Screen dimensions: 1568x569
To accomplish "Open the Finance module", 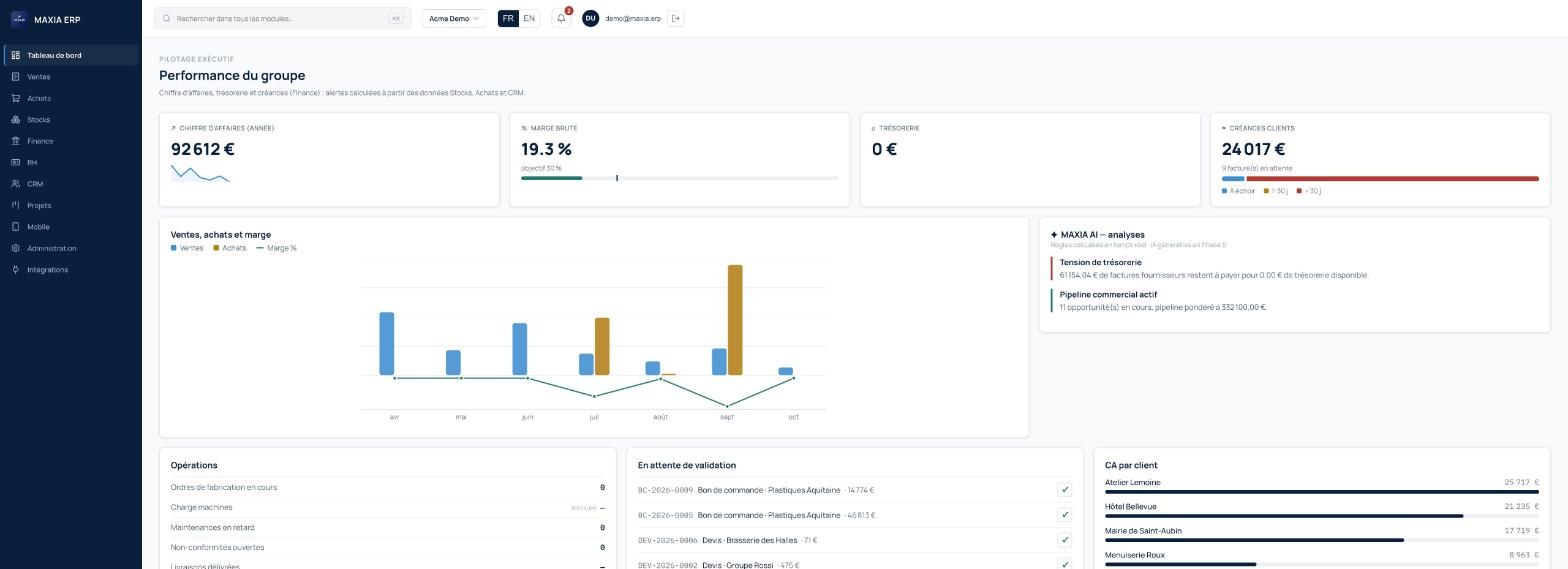I will coord(70,141).
